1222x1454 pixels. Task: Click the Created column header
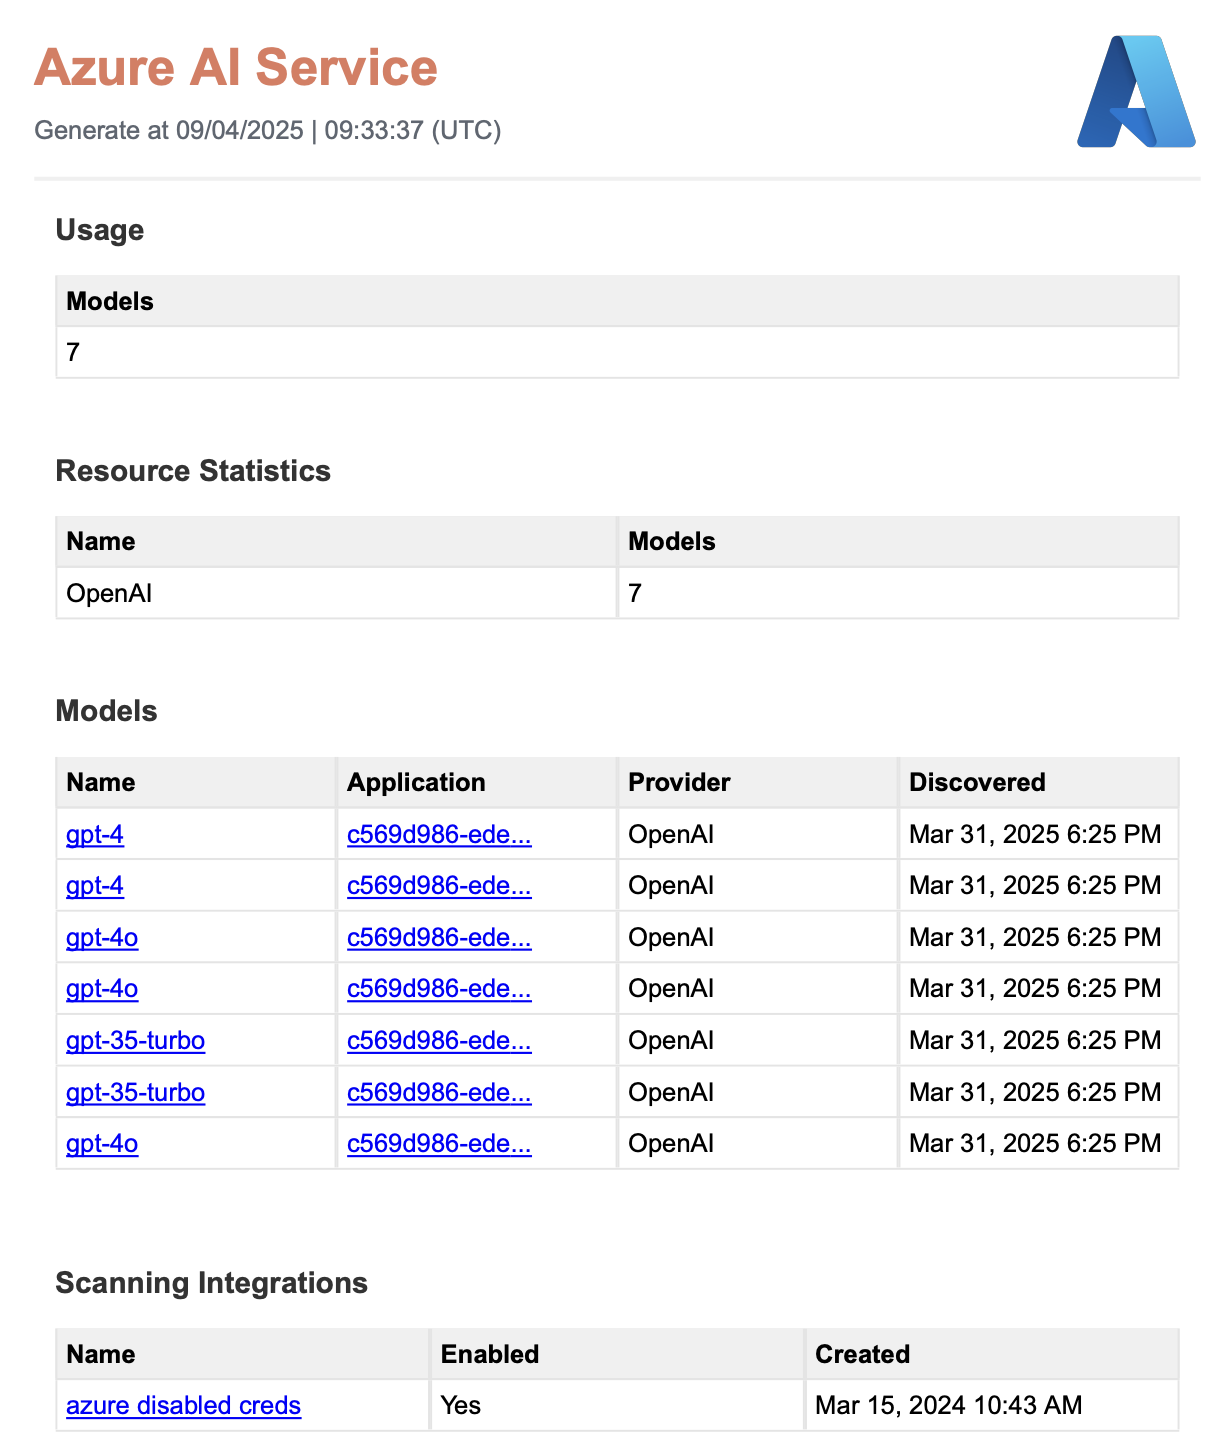click(862, 1354)
